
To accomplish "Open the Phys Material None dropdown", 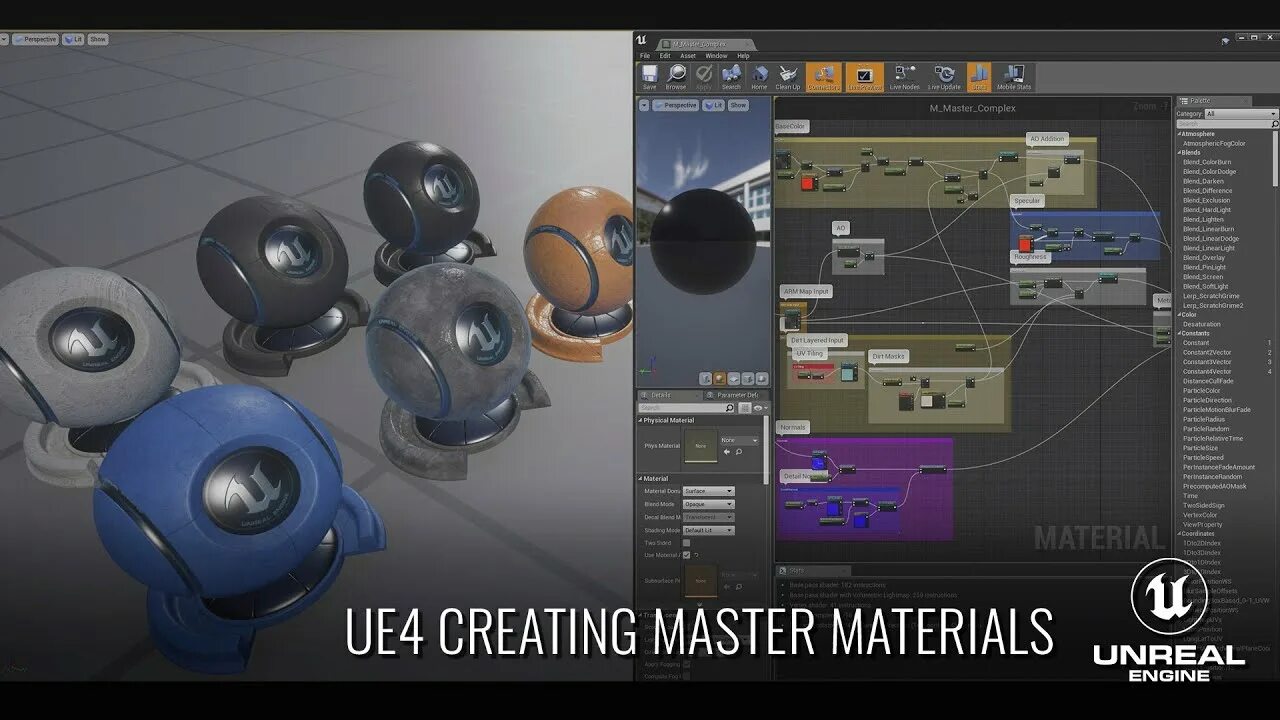I will click(x=739, y=440).
